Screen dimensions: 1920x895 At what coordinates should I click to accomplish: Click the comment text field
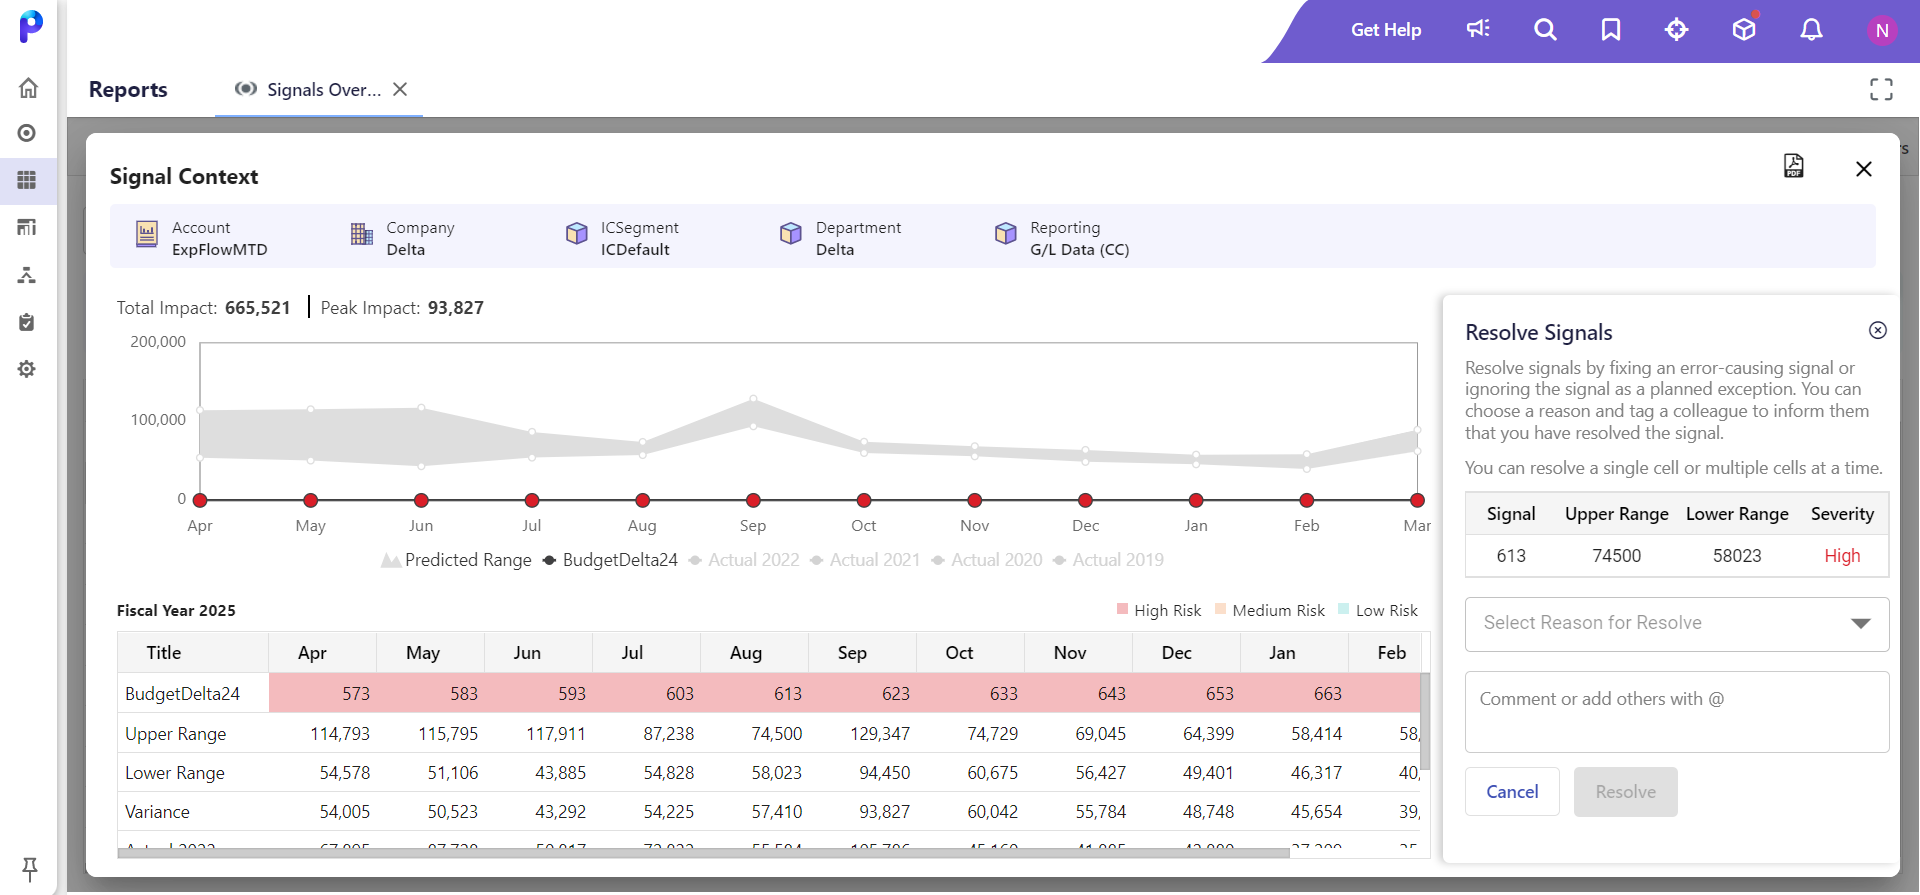[1676, 712]
